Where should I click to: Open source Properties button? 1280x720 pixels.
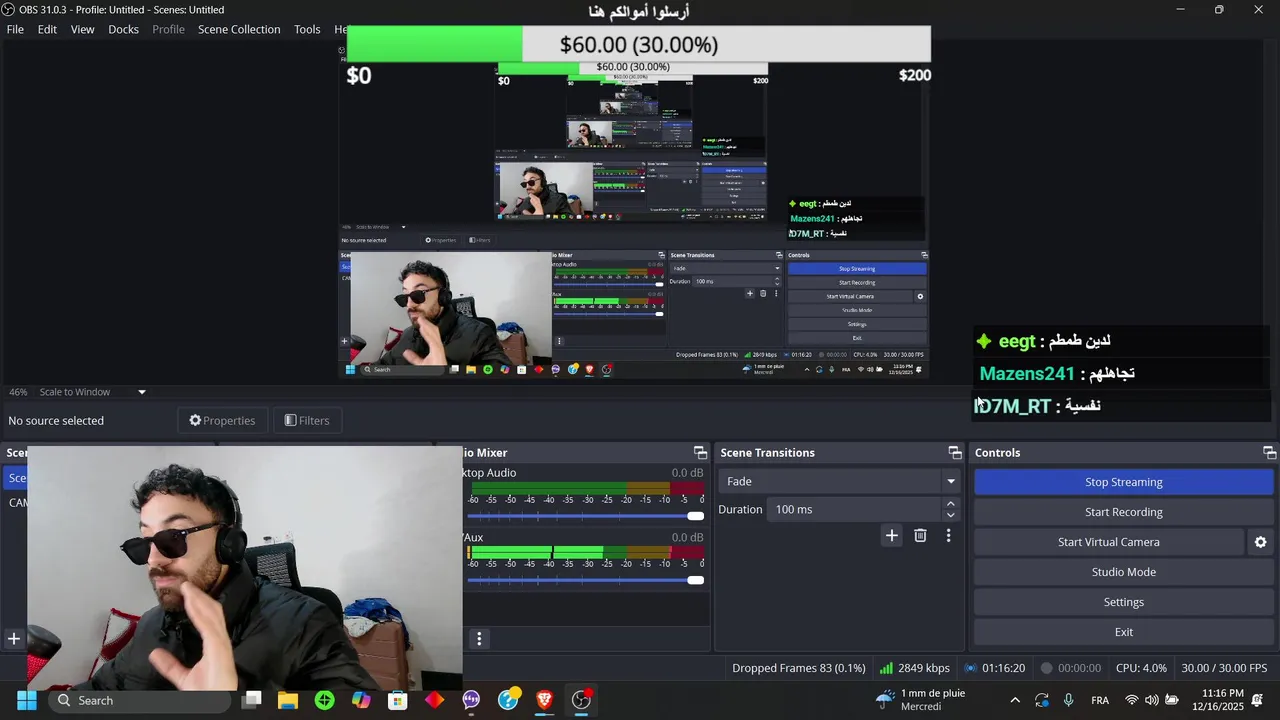pos(224,420)
